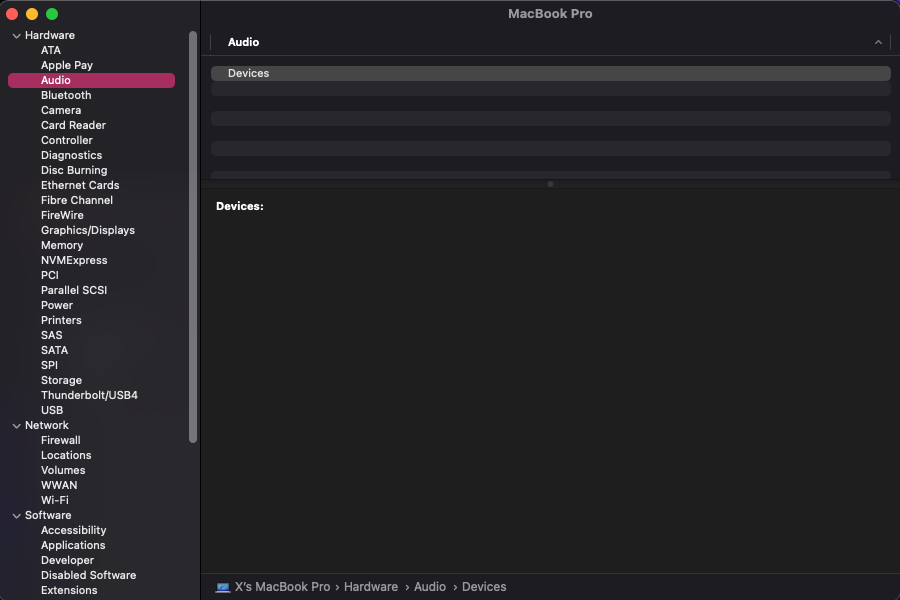
Task: Select Volumes under Network
Action: point(63,470)
